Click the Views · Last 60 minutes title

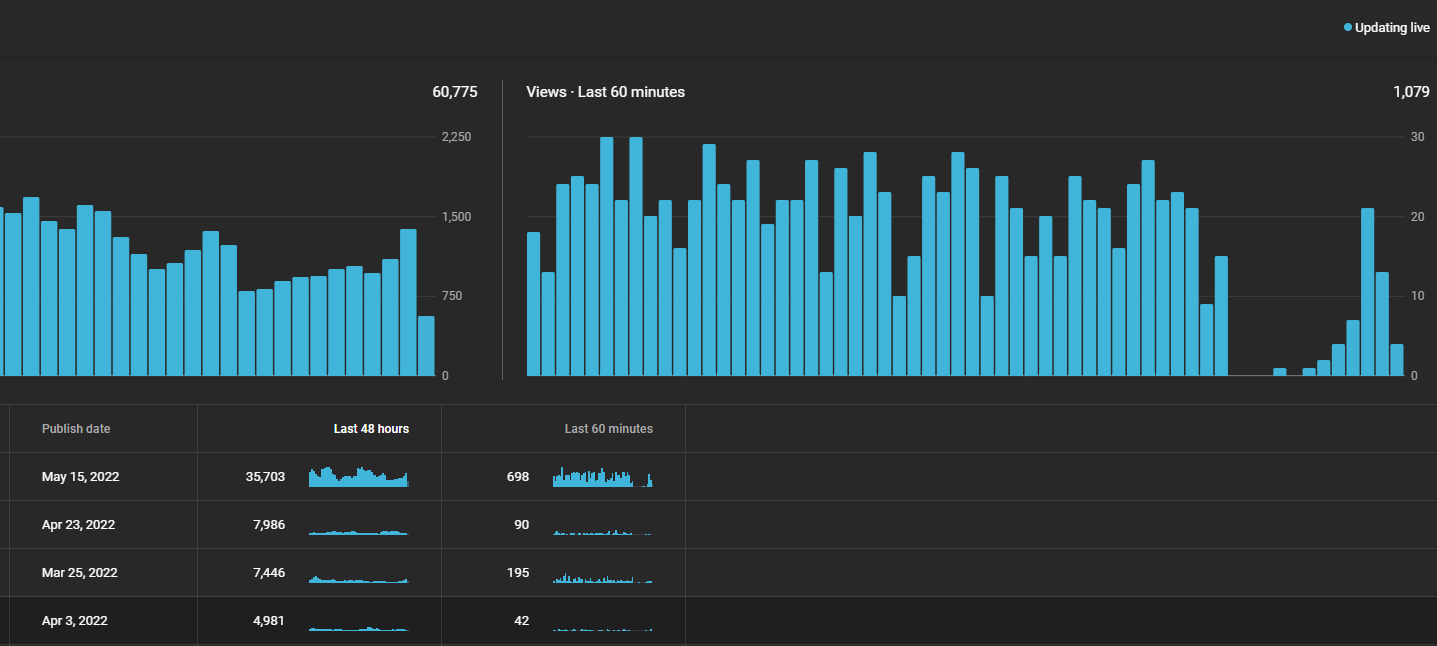[606, 92]
